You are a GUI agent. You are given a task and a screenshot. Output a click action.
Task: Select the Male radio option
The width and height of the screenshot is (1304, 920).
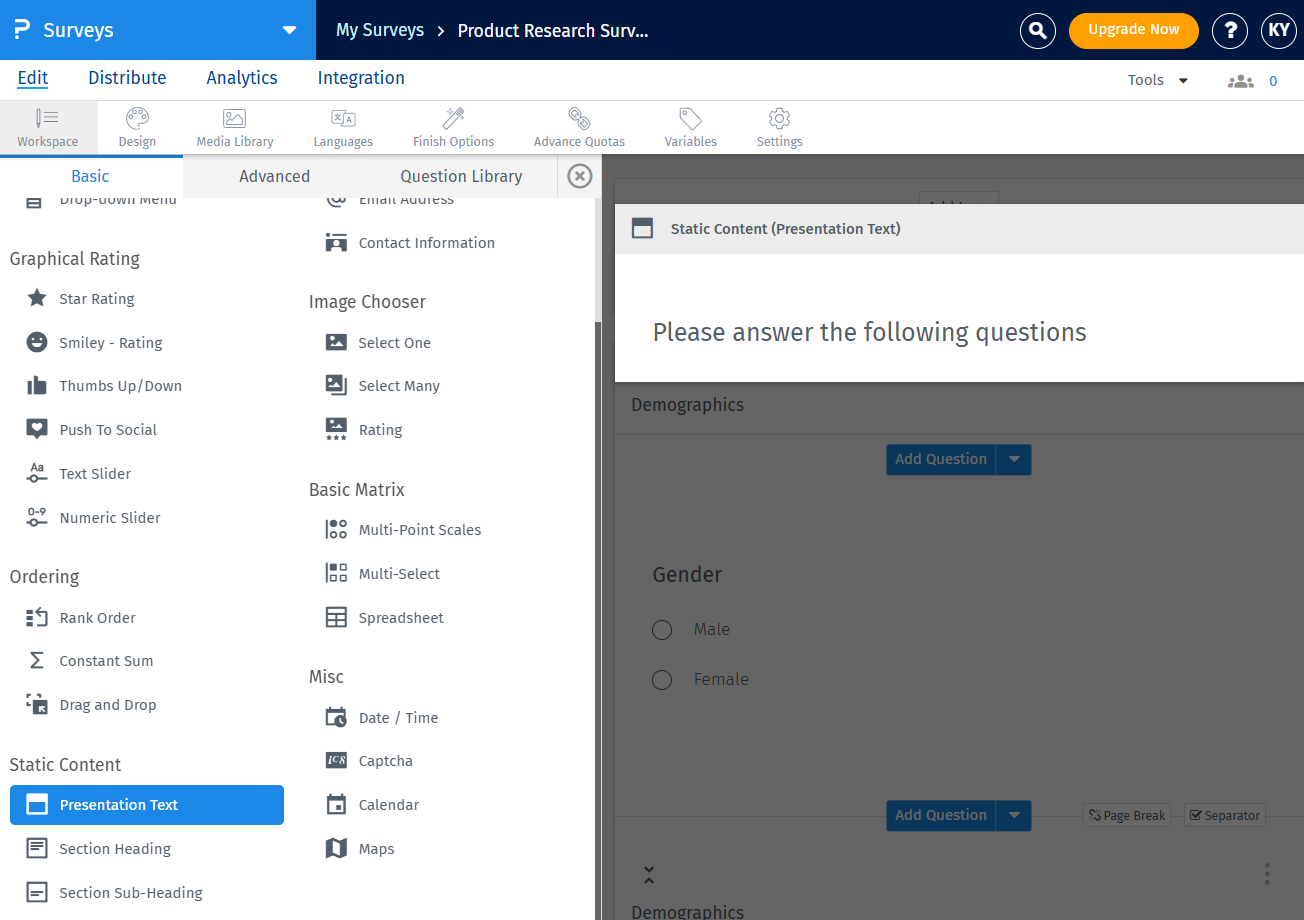[x=662, y=630]
